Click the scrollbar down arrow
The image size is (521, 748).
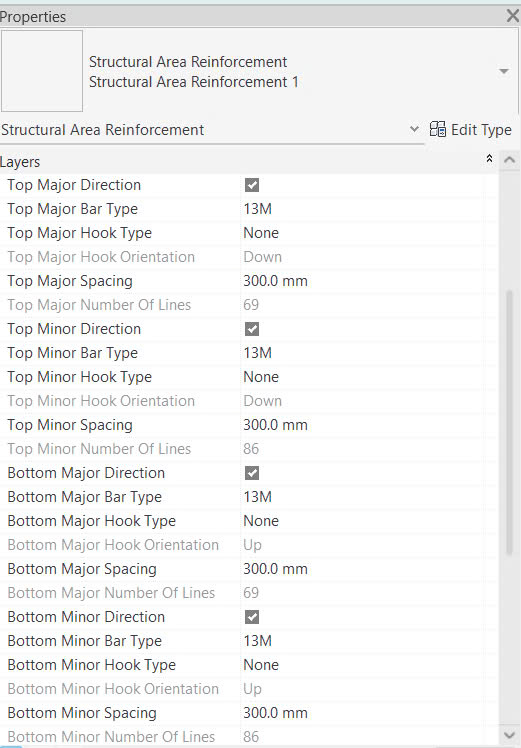[x=510, y=734]
